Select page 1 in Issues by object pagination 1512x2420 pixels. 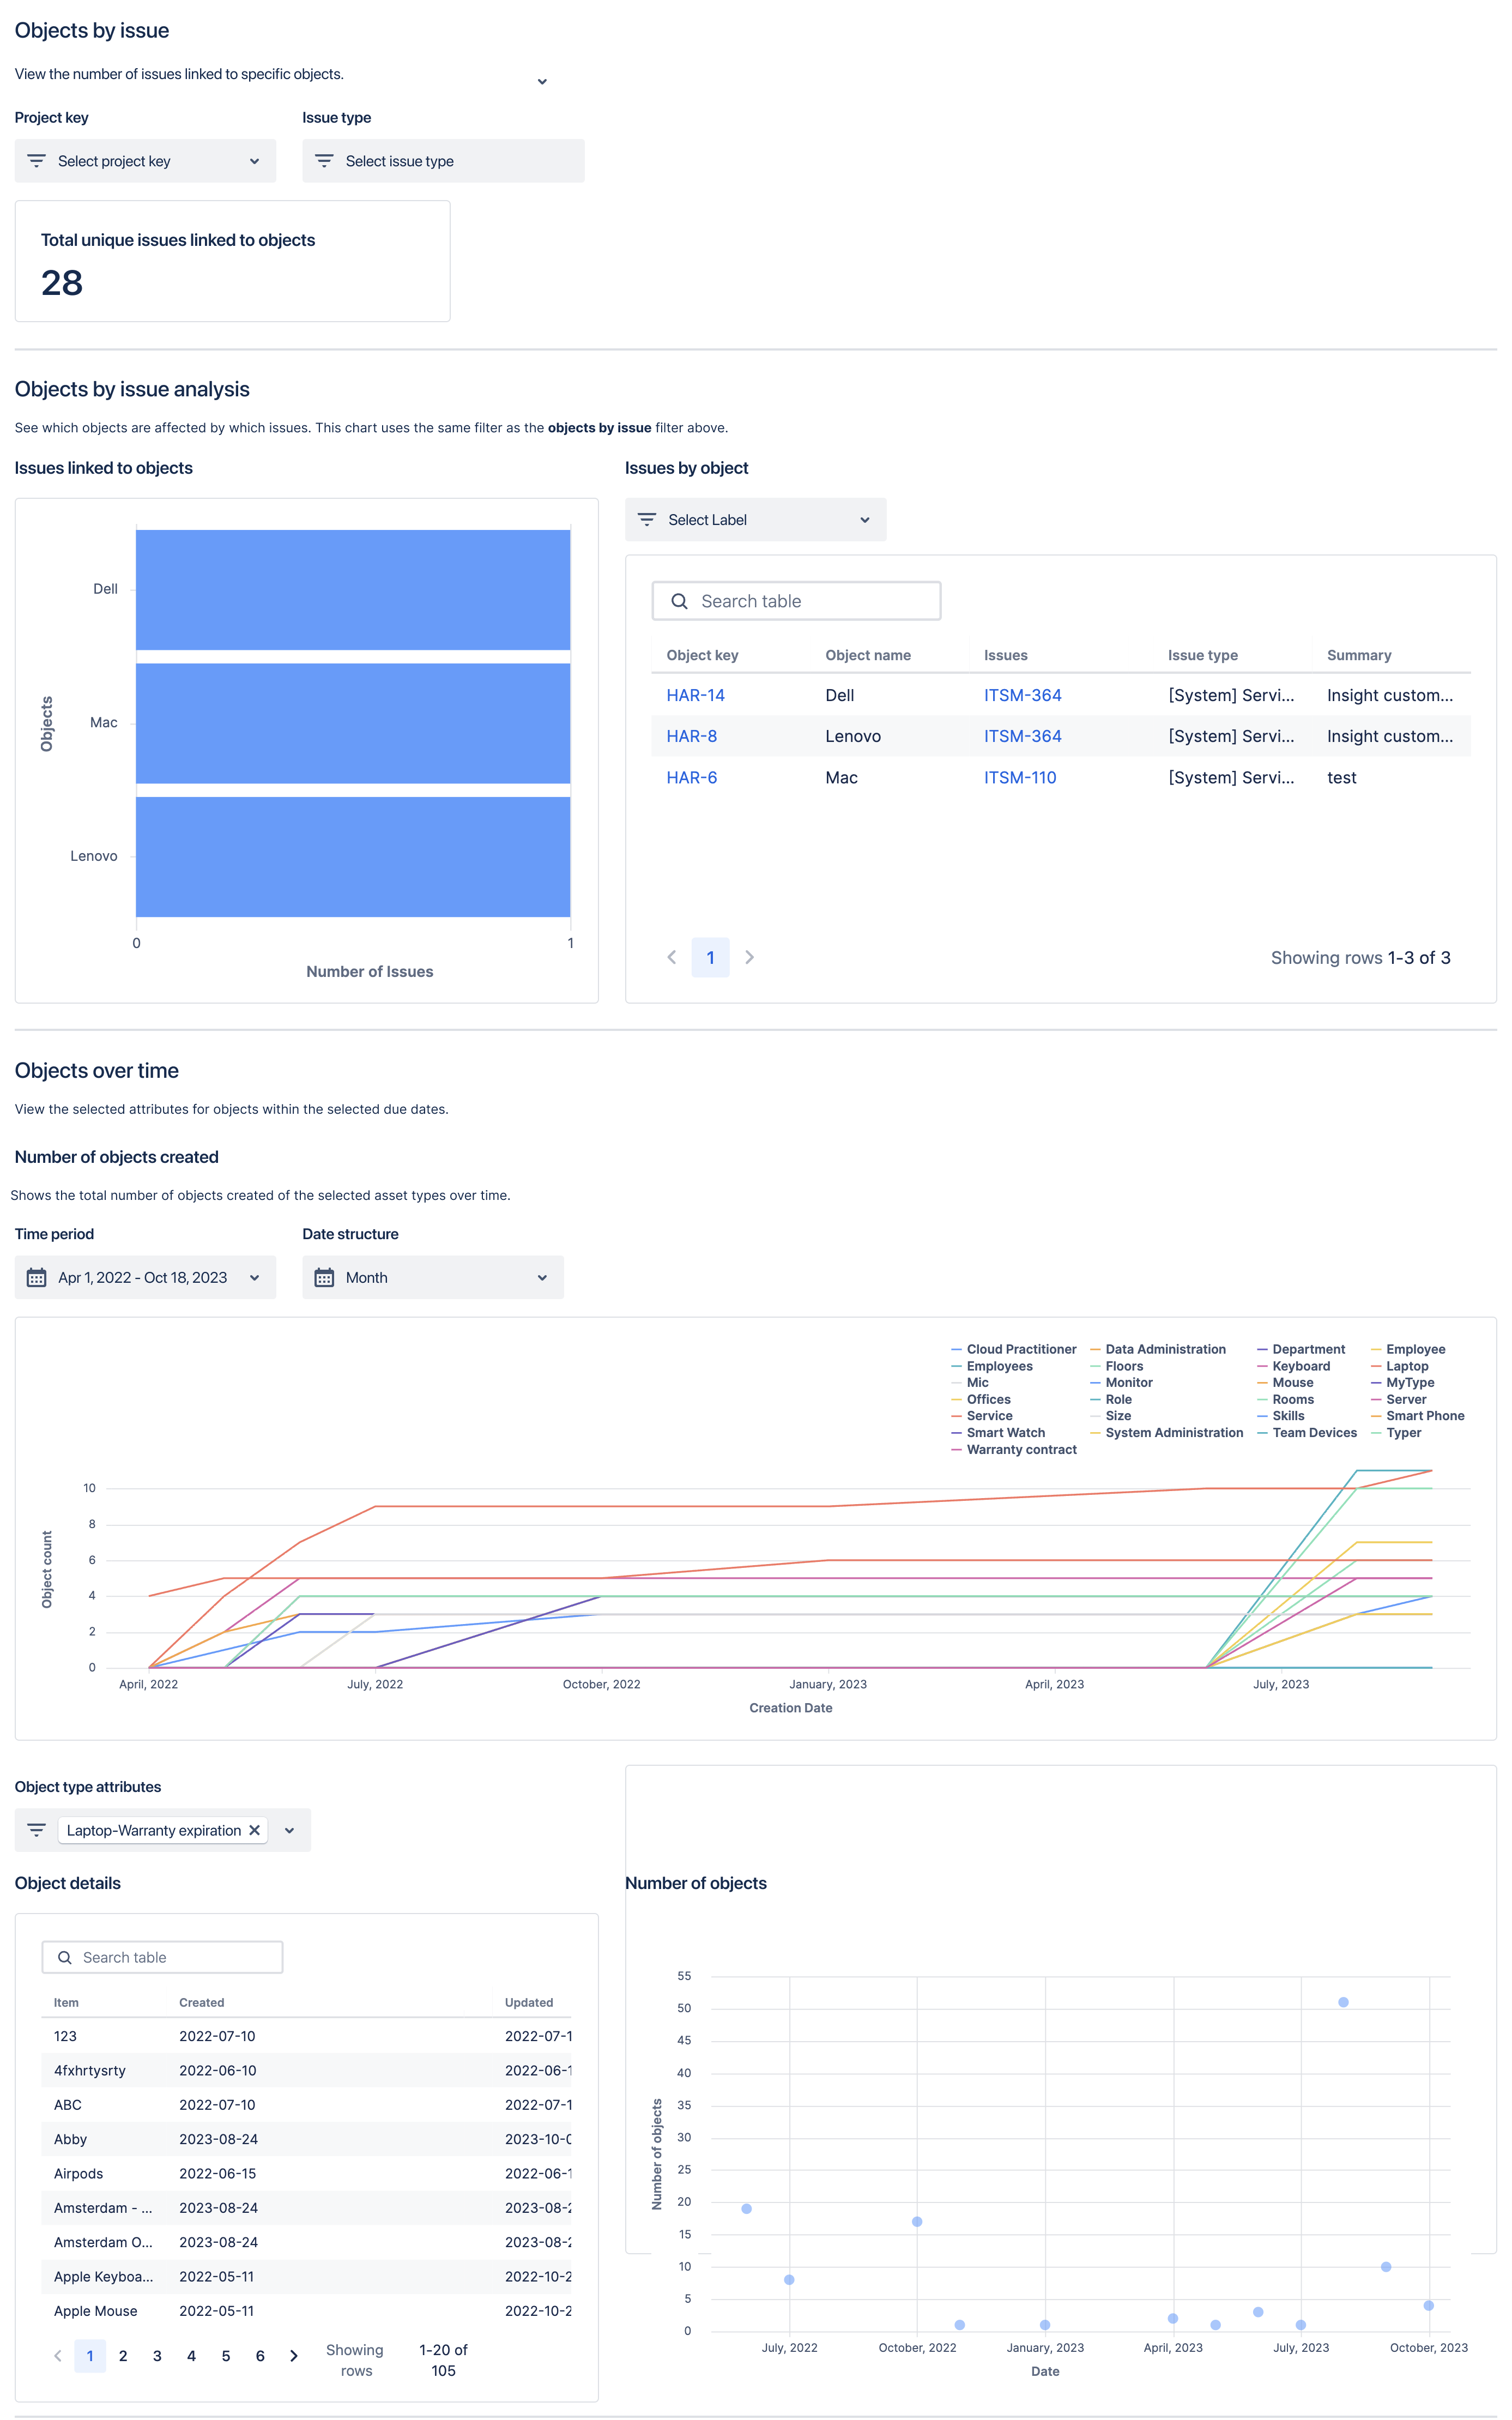(710, 957)
